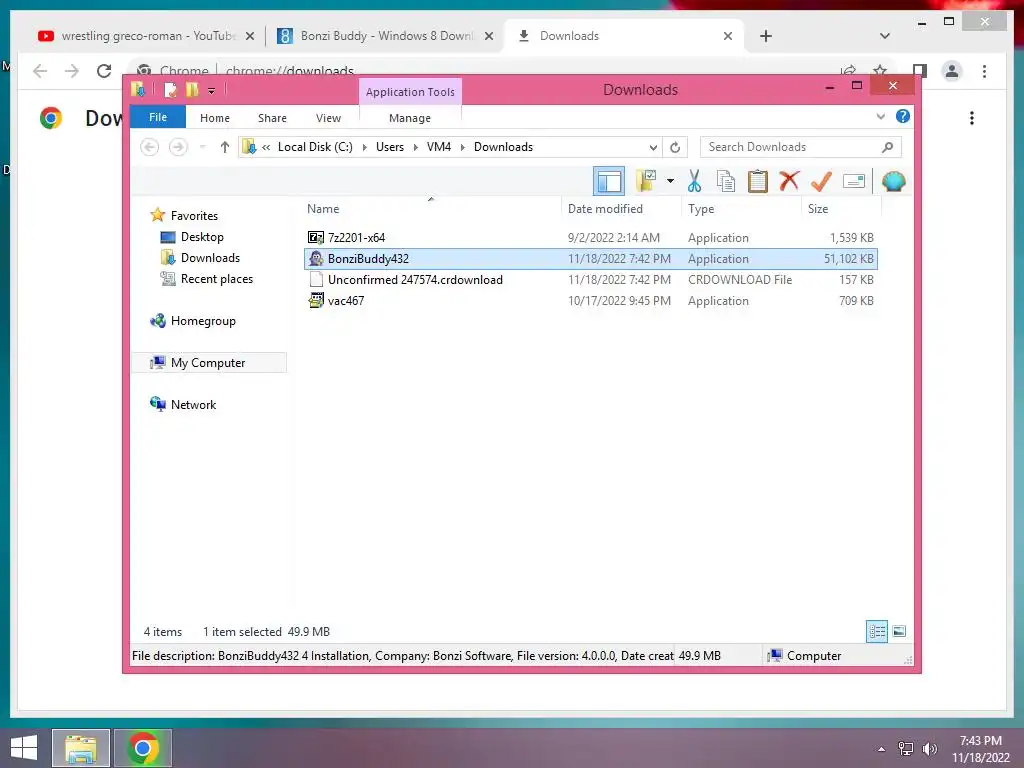The image size is (1024, 768).
Task: Select the BonziBuddy432 application file
Action: 590,259
